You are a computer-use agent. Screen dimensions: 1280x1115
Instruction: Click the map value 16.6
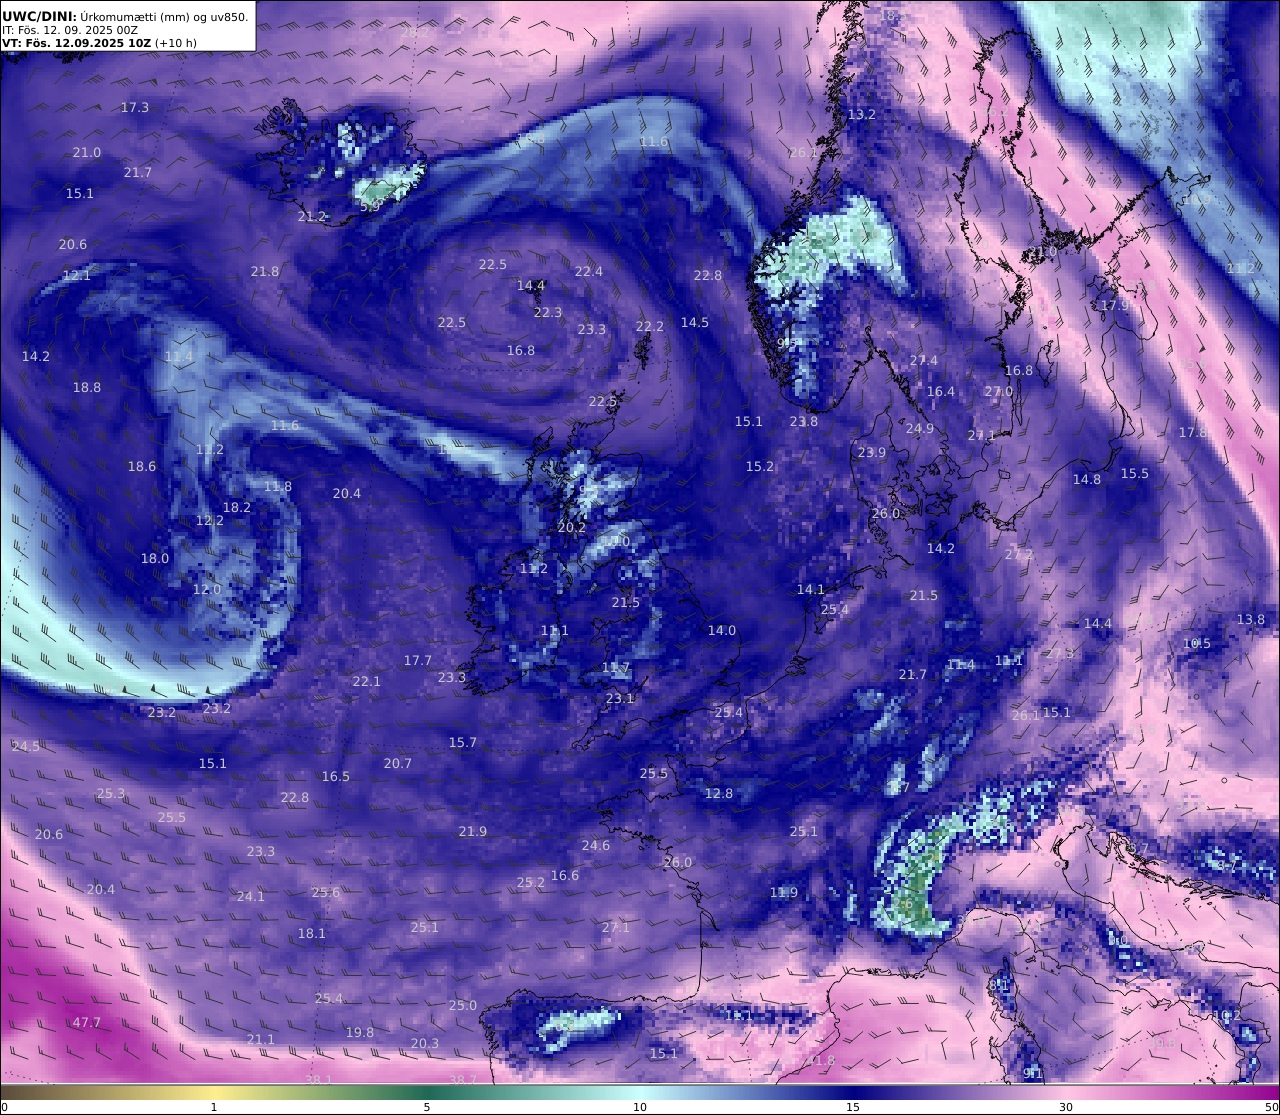[565, 875]
